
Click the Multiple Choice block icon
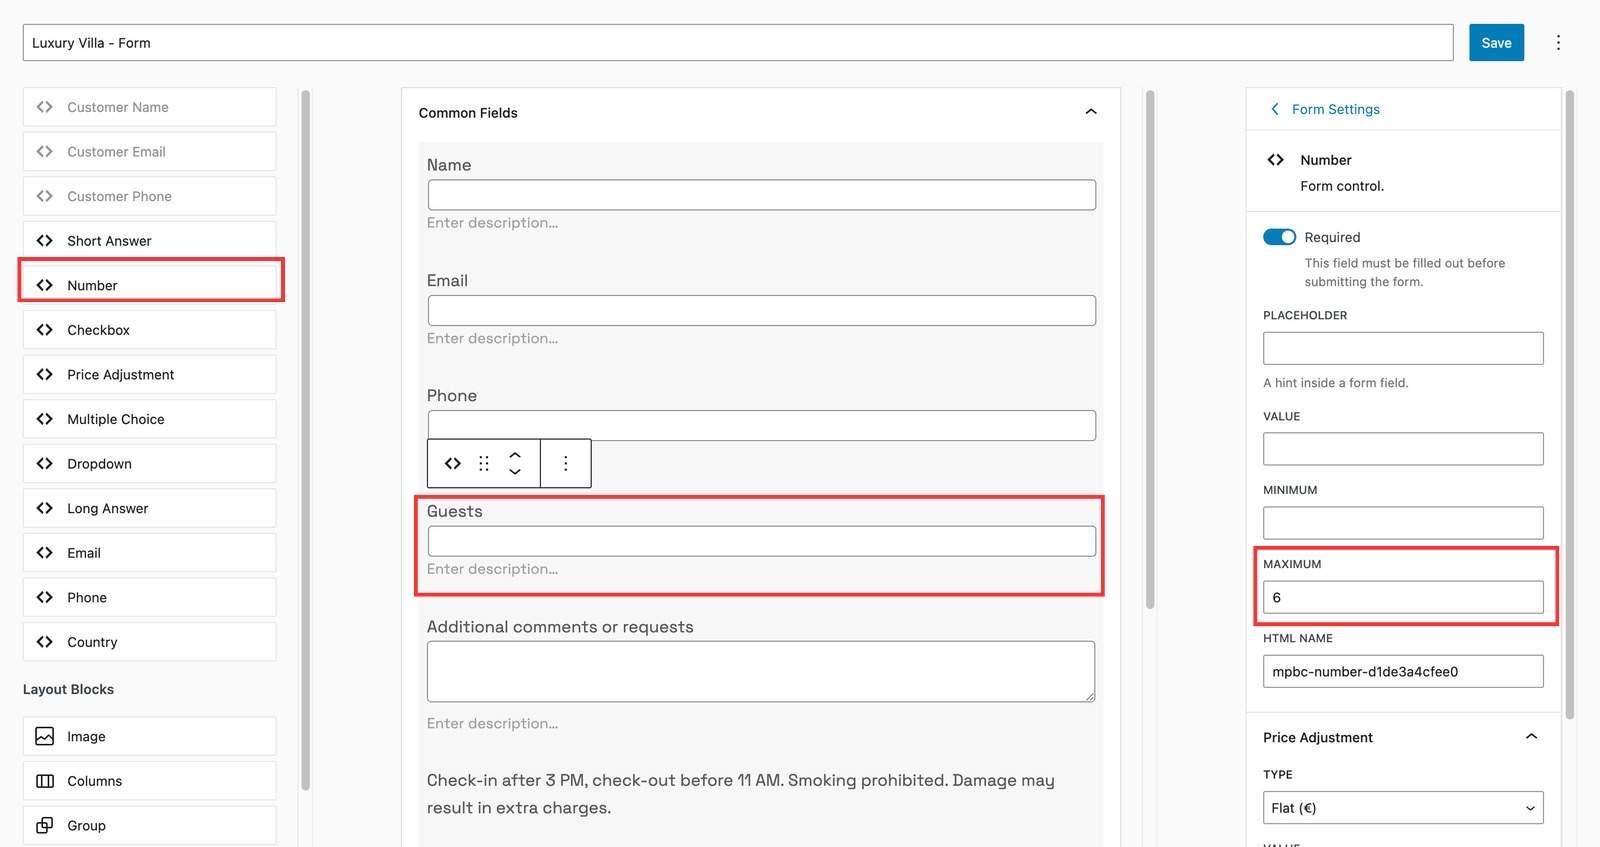coord(44,419)
